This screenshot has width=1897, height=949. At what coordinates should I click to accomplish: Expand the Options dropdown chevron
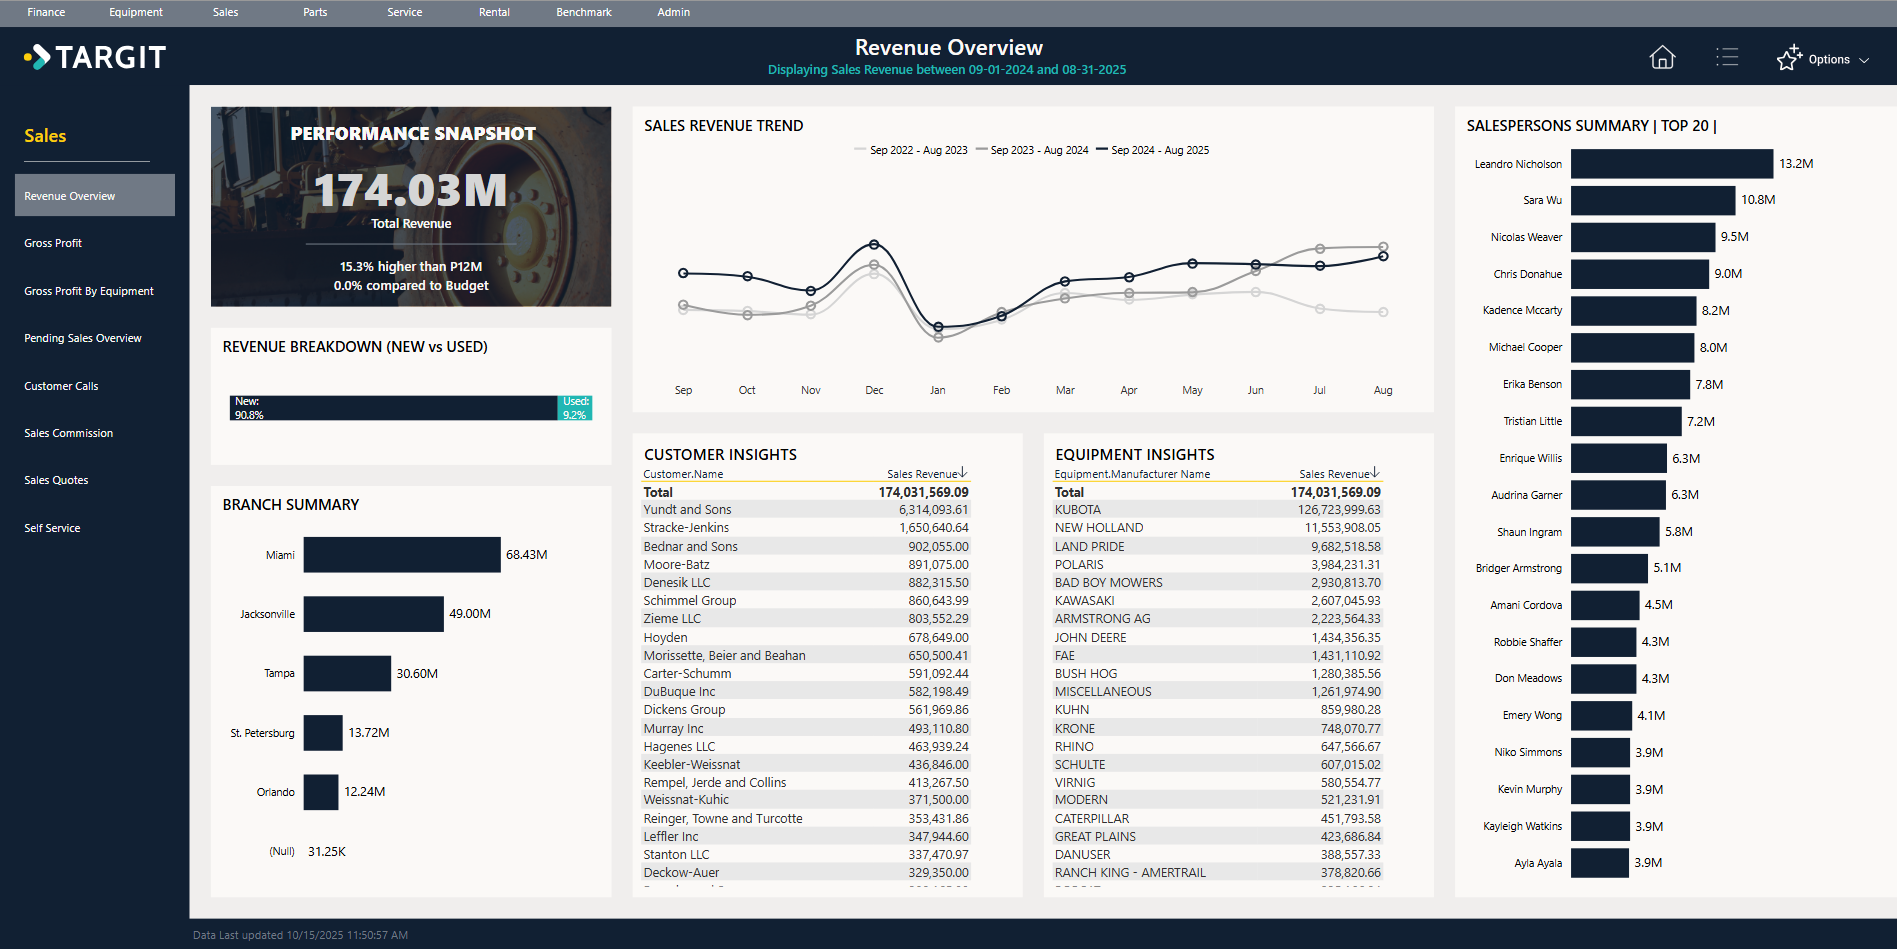point(1866,59)
